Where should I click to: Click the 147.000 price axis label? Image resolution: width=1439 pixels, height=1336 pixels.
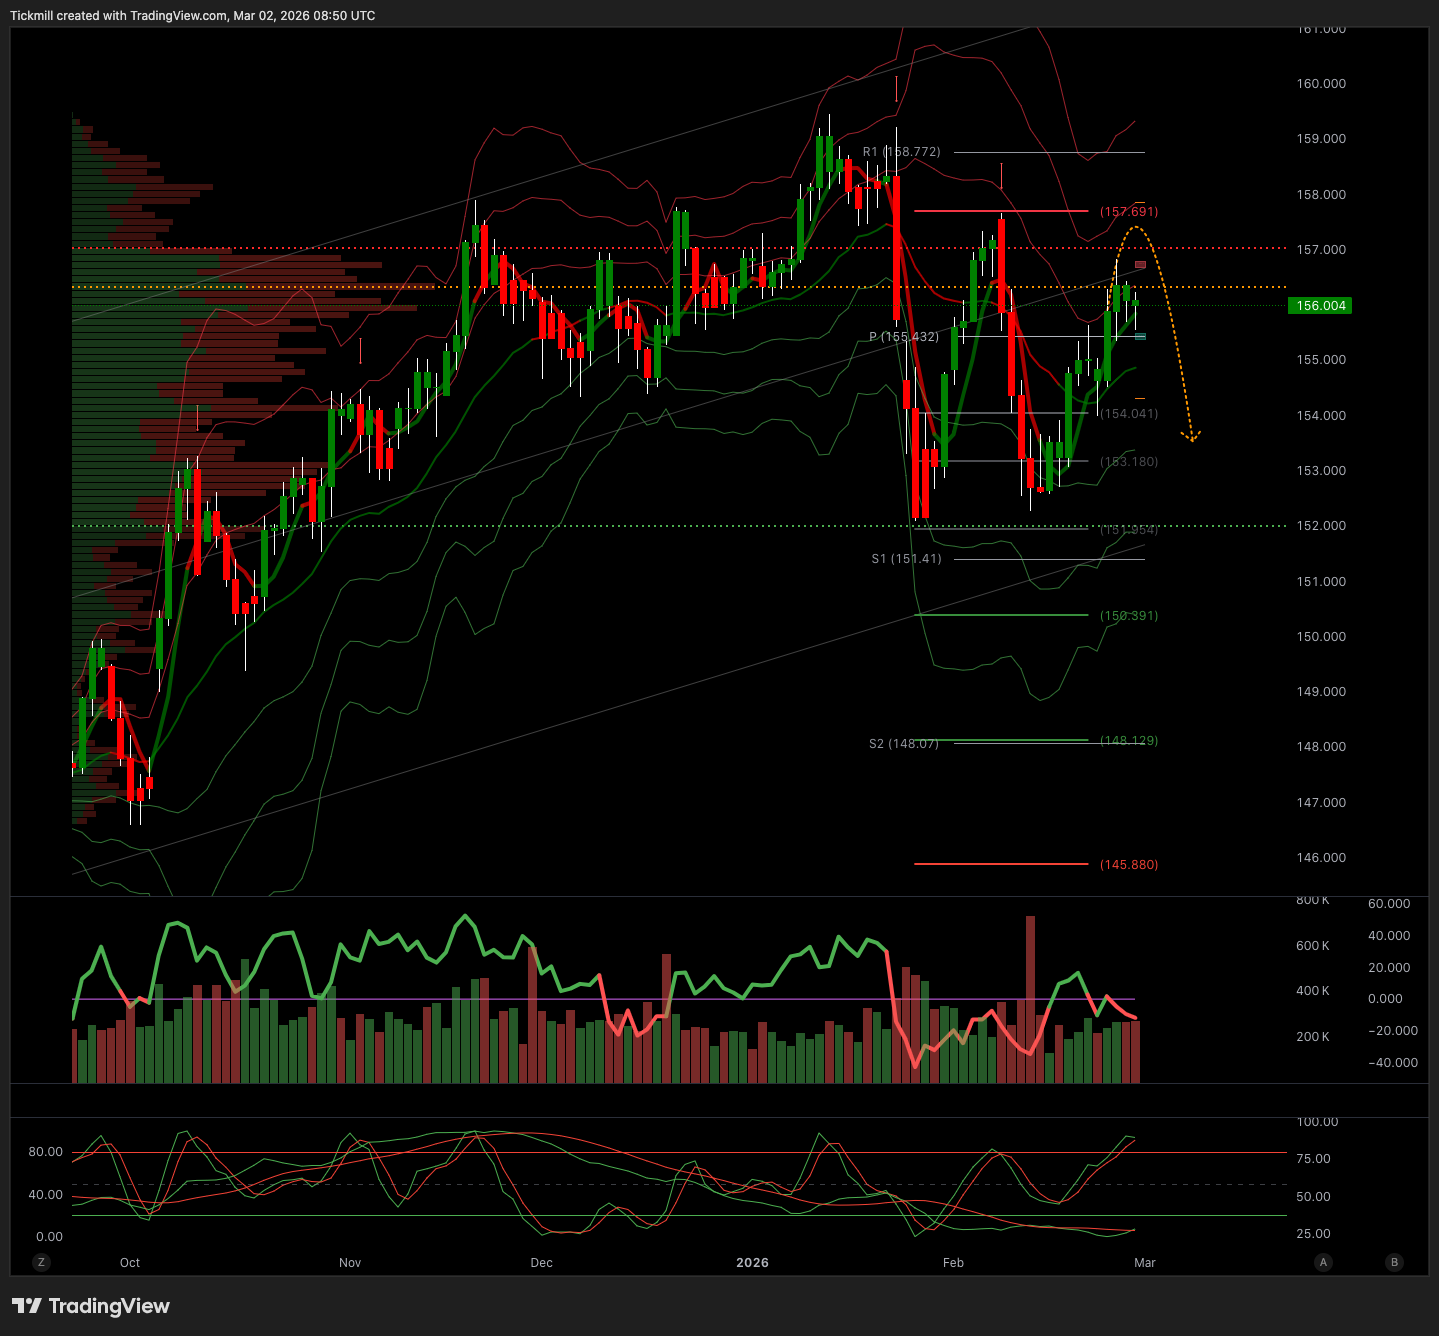tap(1321, 803)
